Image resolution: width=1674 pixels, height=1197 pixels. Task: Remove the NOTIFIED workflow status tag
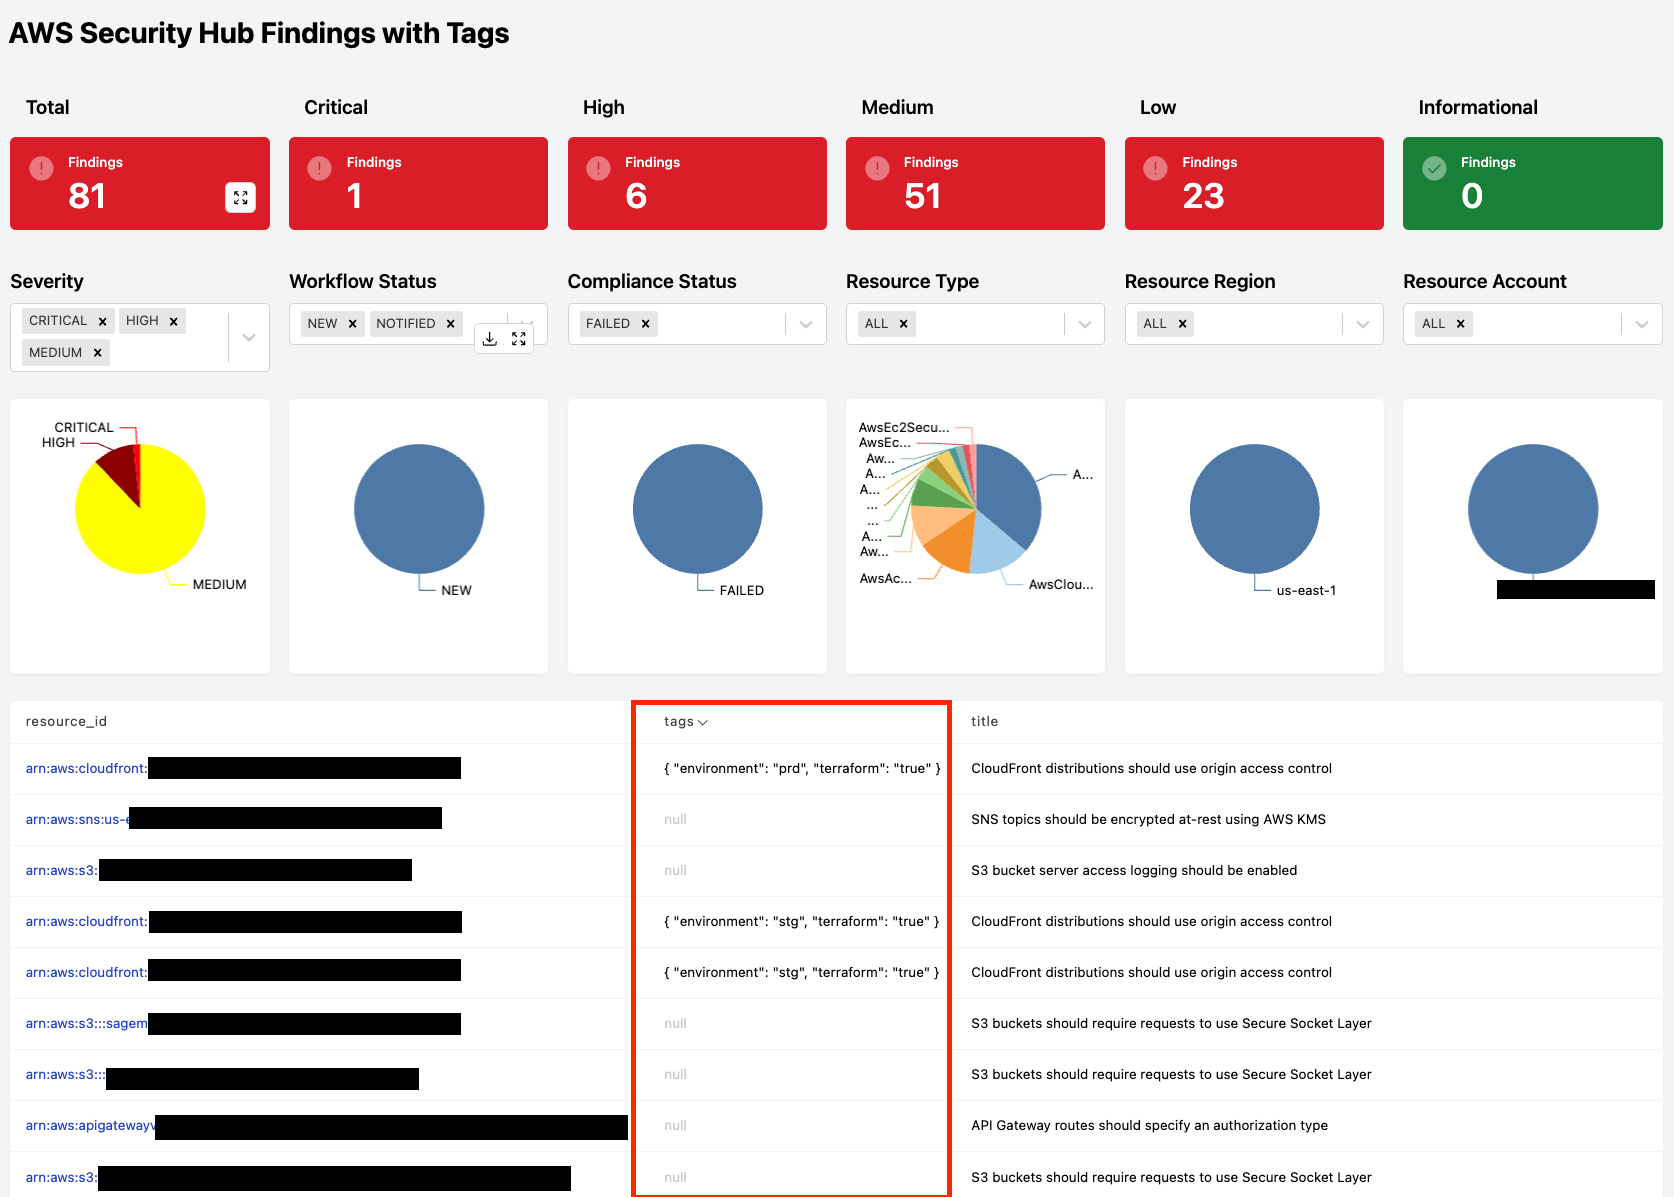click(451, 324)
